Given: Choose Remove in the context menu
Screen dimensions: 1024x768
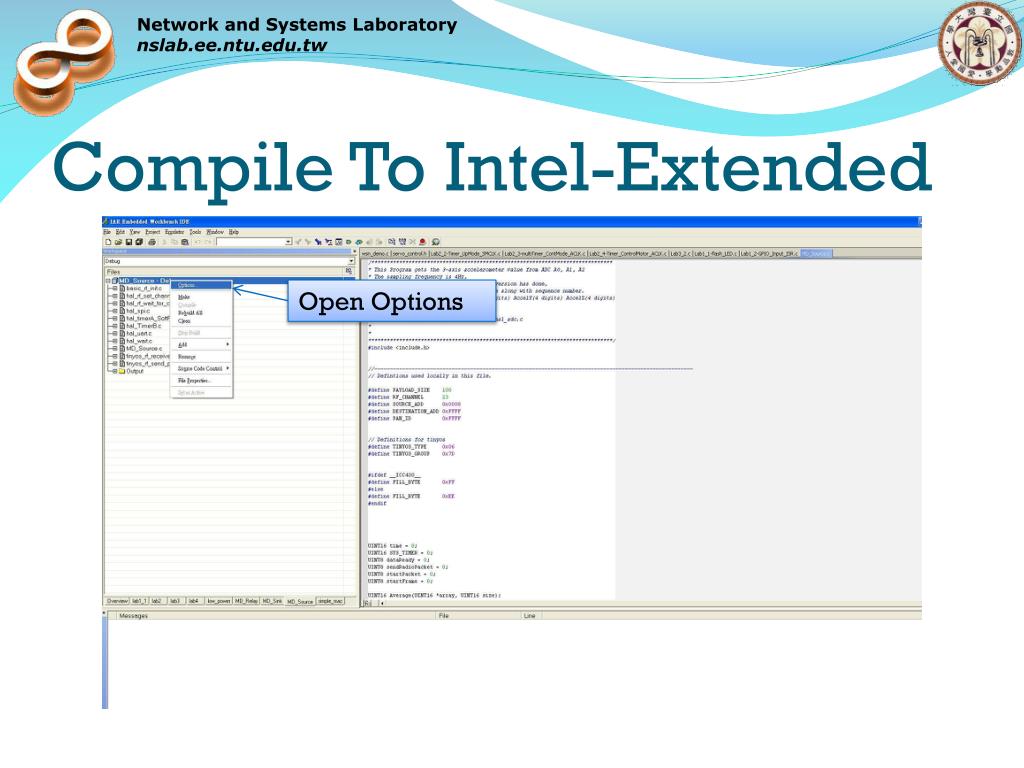Looking at the screenshot, I should click(201, 357).
